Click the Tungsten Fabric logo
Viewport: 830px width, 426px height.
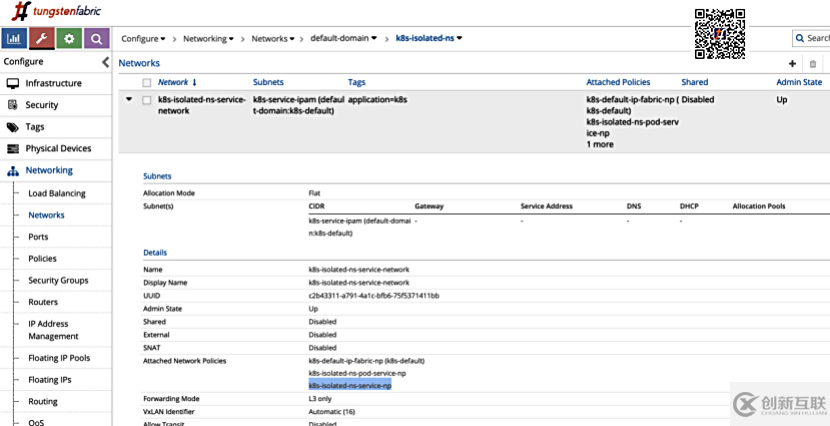(x=56, y=11)
